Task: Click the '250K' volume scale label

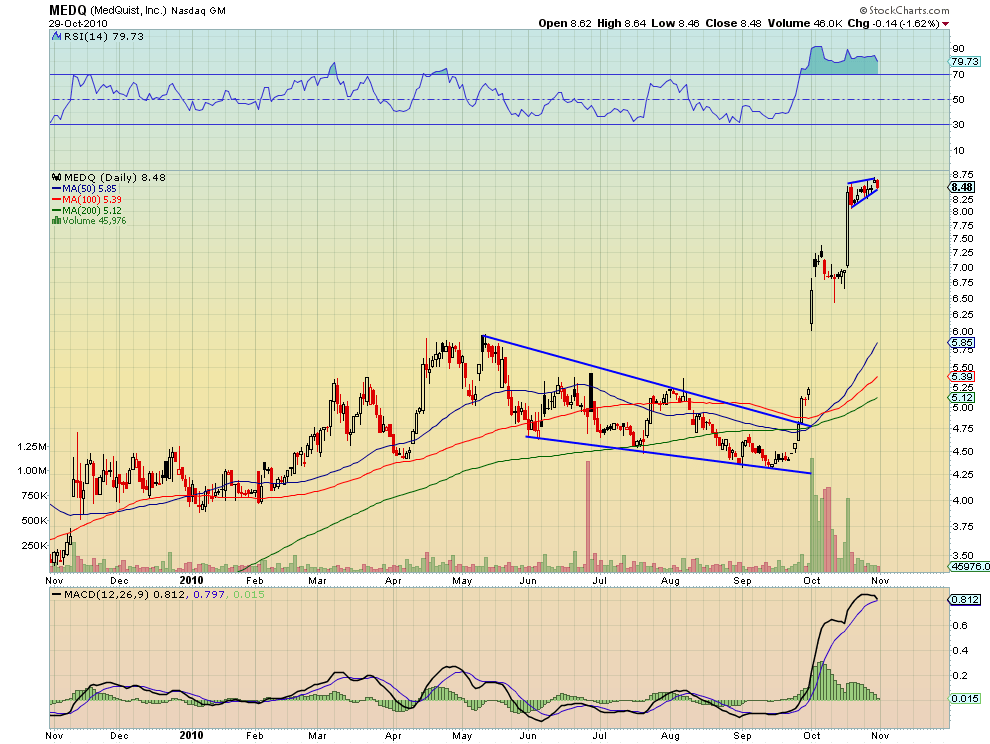Action: point(34,546)
